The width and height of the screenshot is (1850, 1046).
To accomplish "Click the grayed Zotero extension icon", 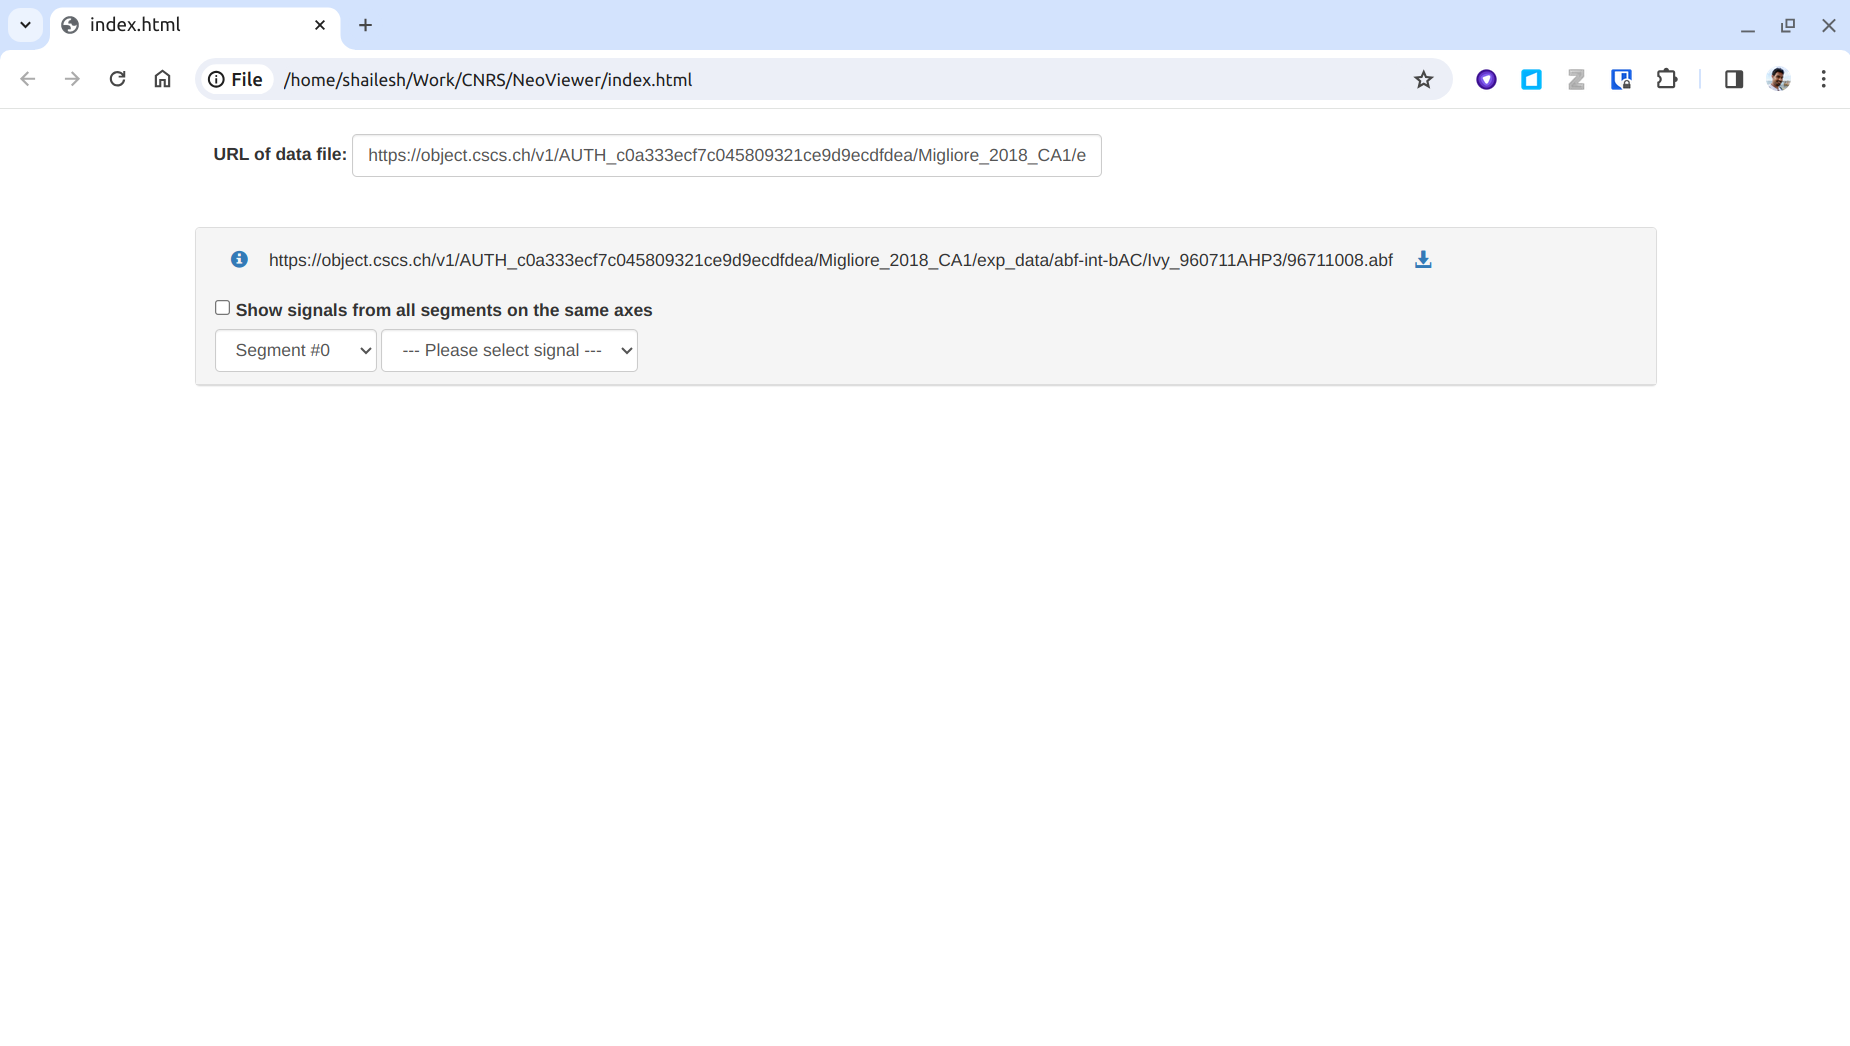I will point(1576,79).
